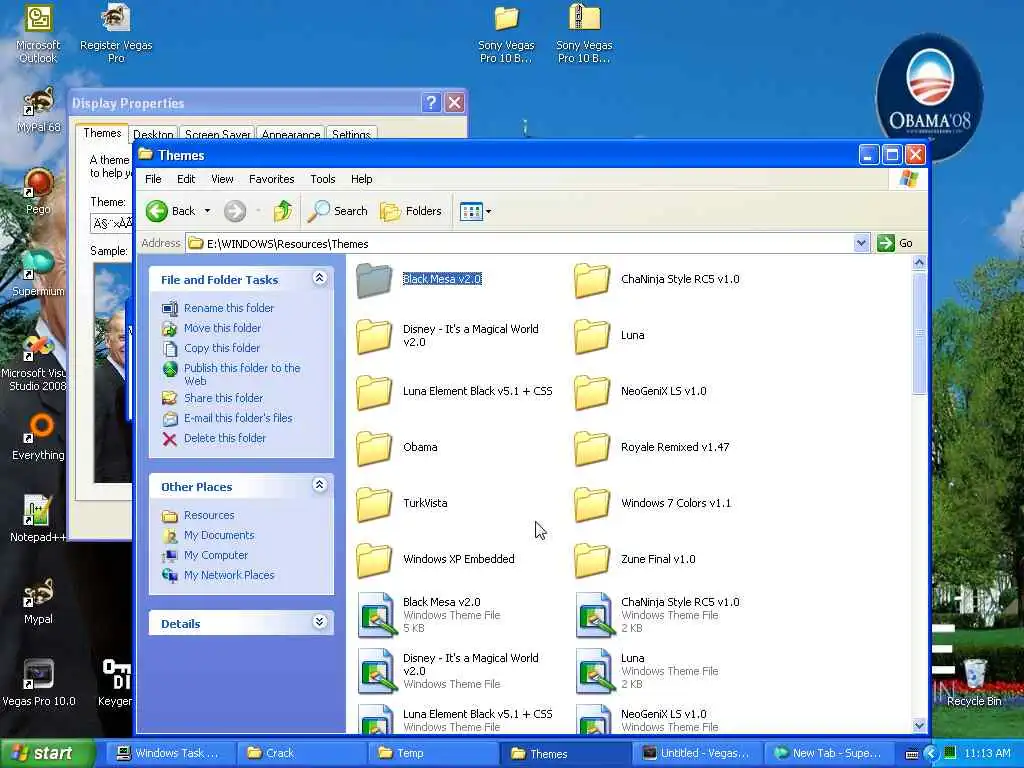Click Publish this folder to the Web
The image size is (1024, 768).
click(242, 374)
